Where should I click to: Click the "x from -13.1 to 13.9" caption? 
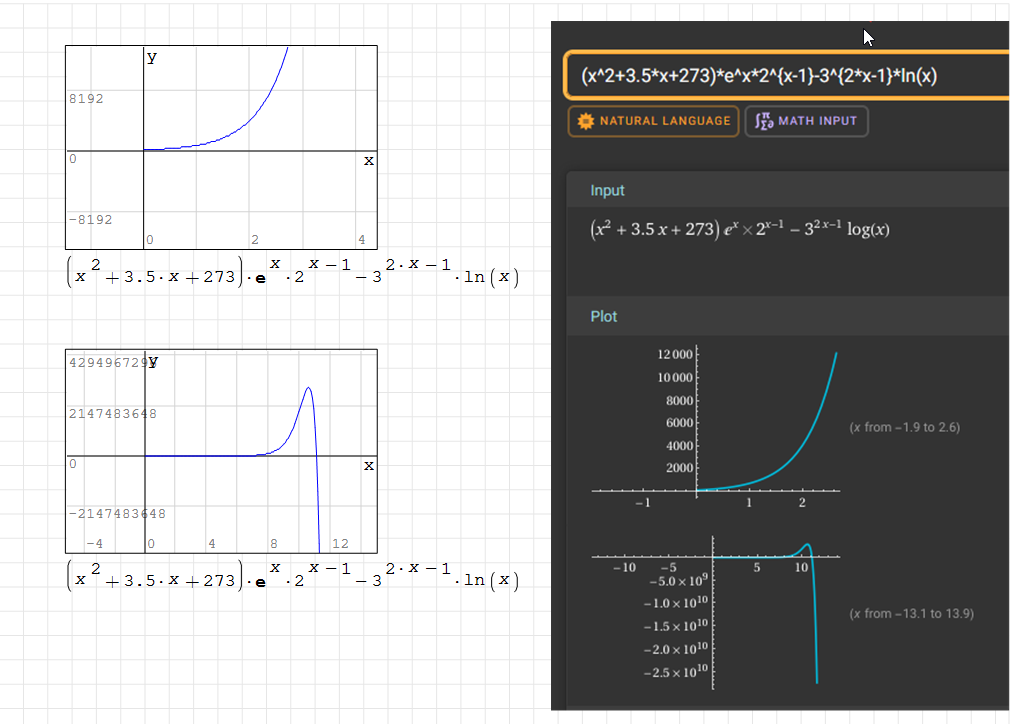point(910,613)
